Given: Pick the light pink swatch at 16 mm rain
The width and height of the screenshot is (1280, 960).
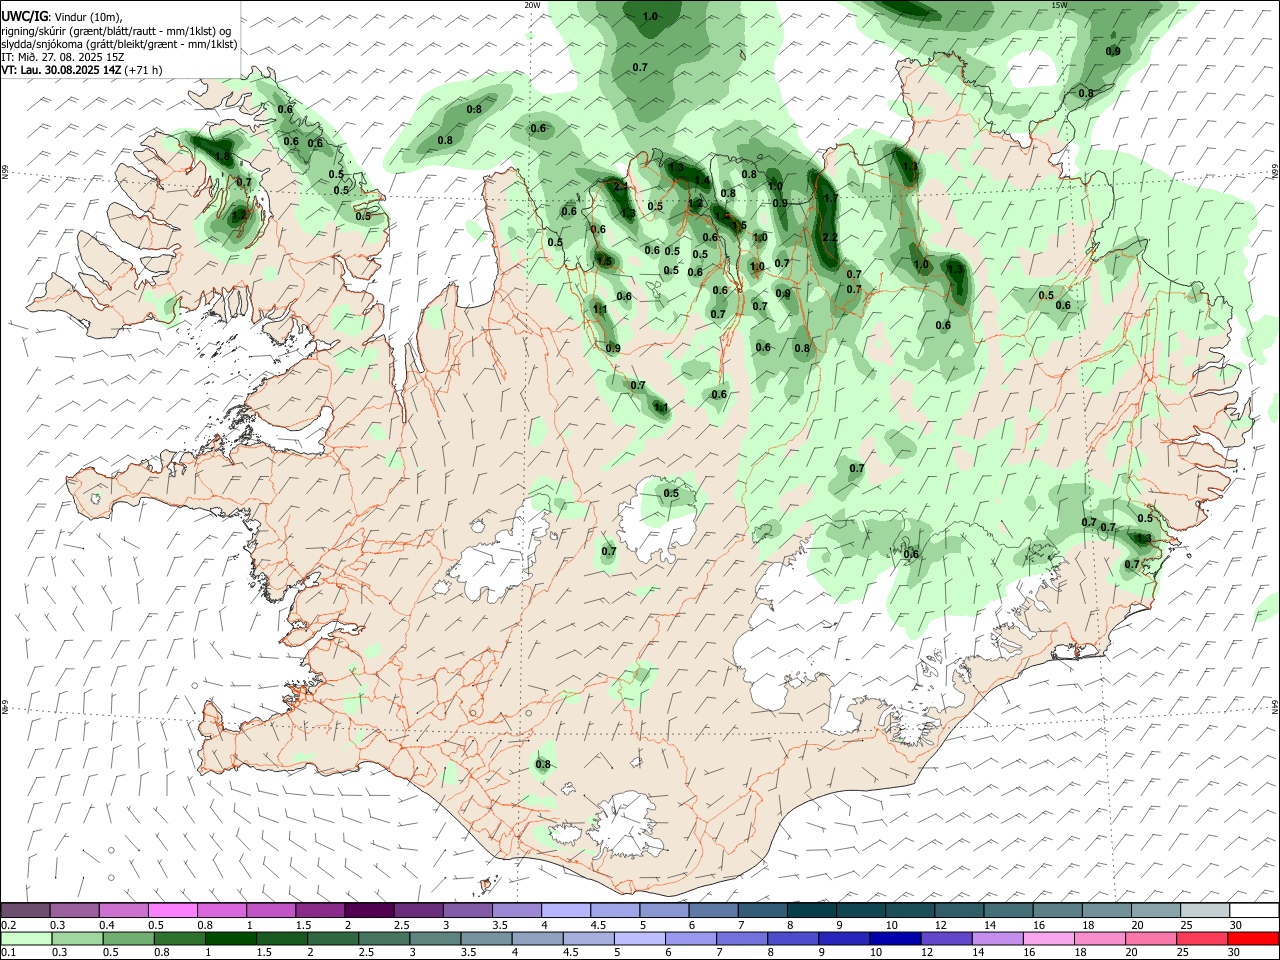Looking at the screenshot, I should (x=1049, y=938).
